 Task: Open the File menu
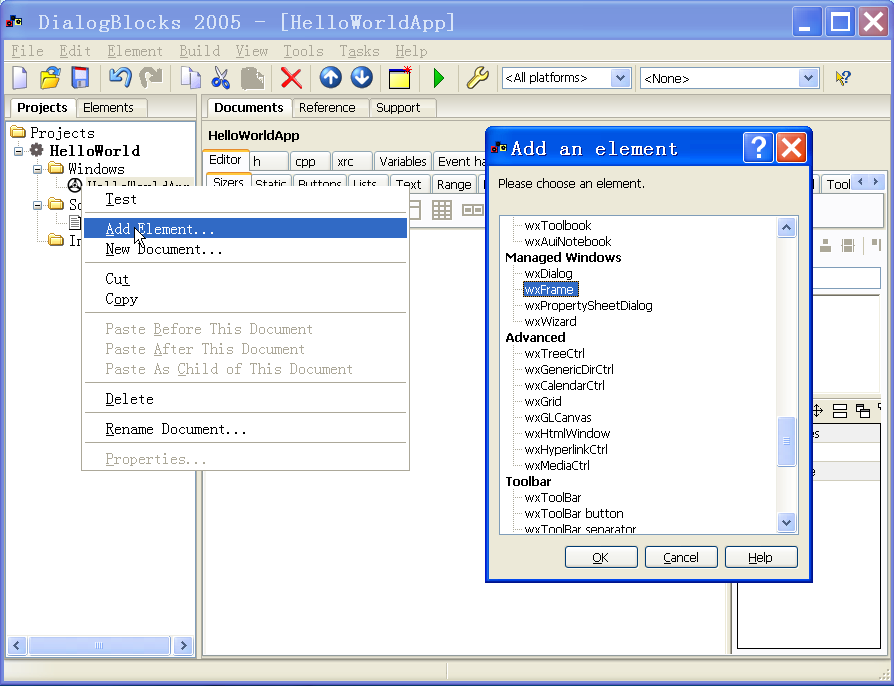tap(27, 51)
